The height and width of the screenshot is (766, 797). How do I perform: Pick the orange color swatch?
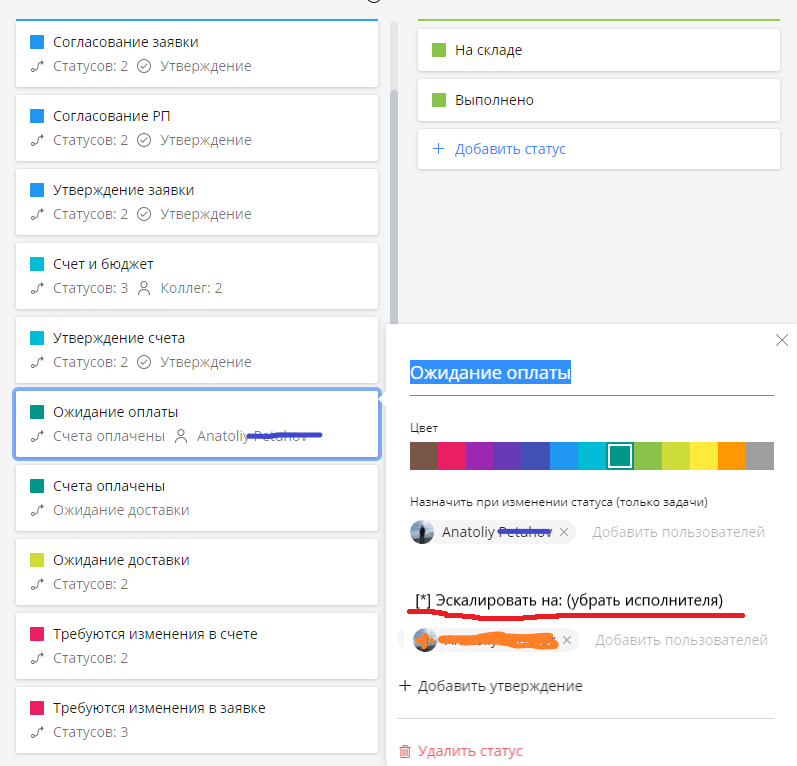click(x=732, y=456)
